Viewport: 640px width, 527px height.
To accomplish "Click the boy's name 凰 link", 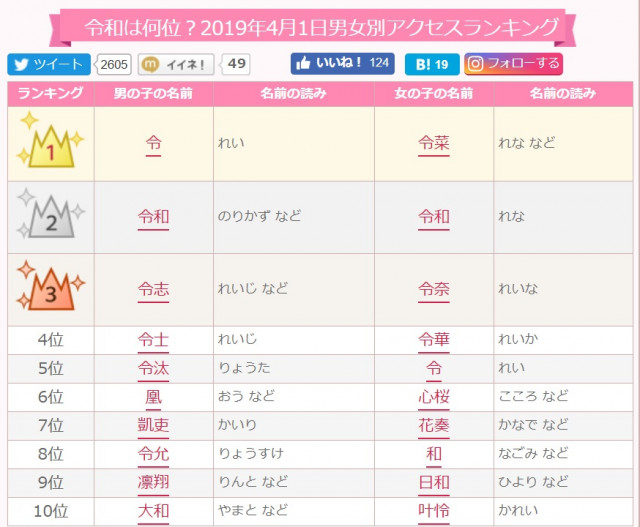I will click(x=153, y=397).
